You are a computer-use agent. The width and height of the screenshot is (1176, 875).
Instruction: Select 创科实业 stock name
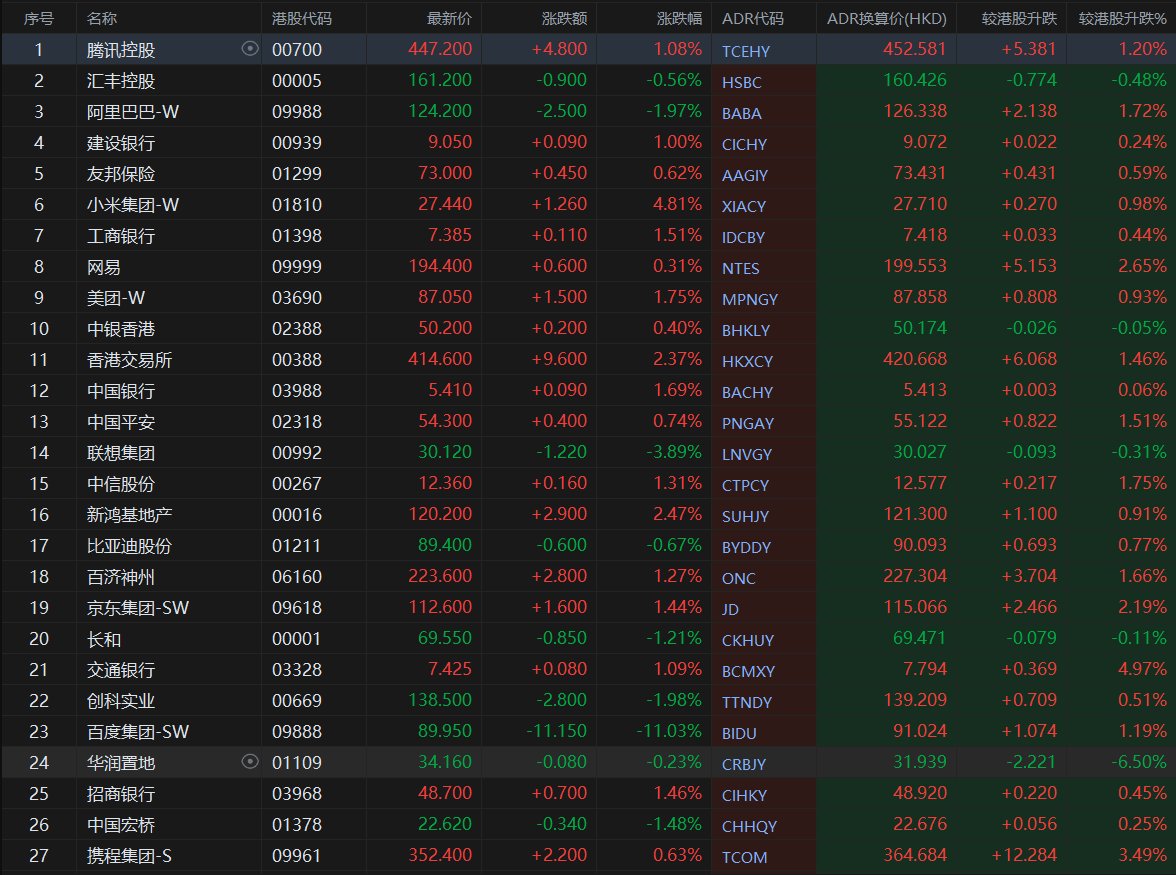pos(121,701)
